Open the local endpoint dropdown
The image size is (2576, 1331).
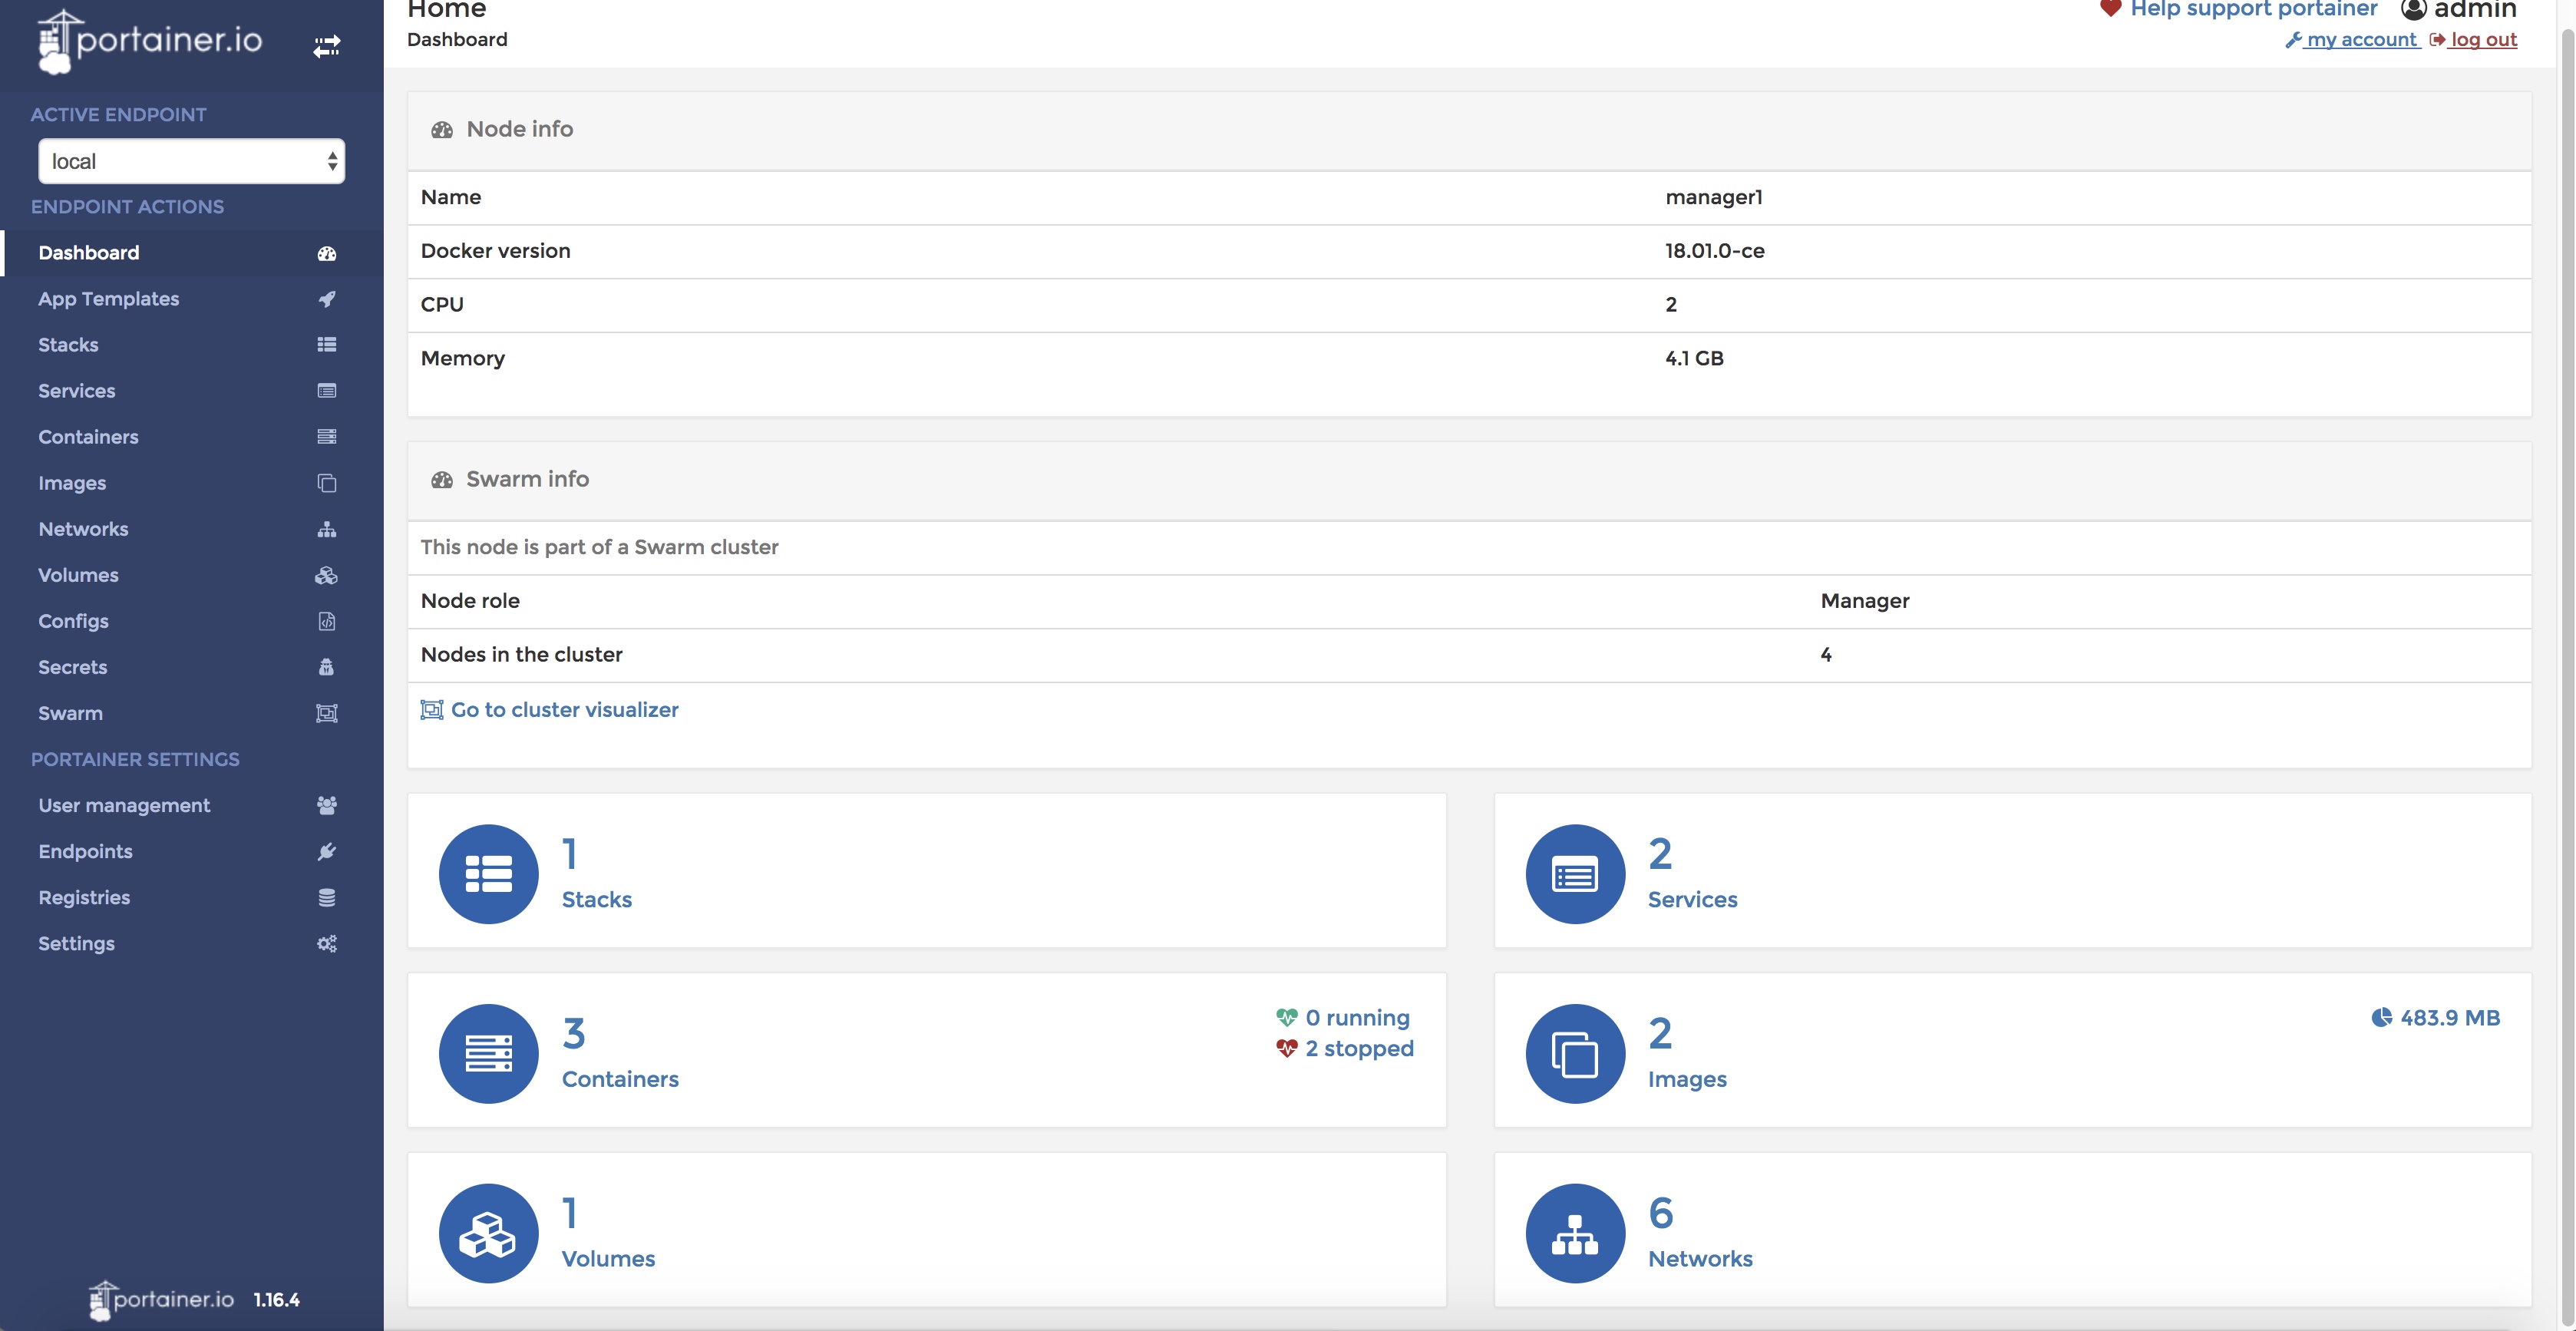coord(191,161)
